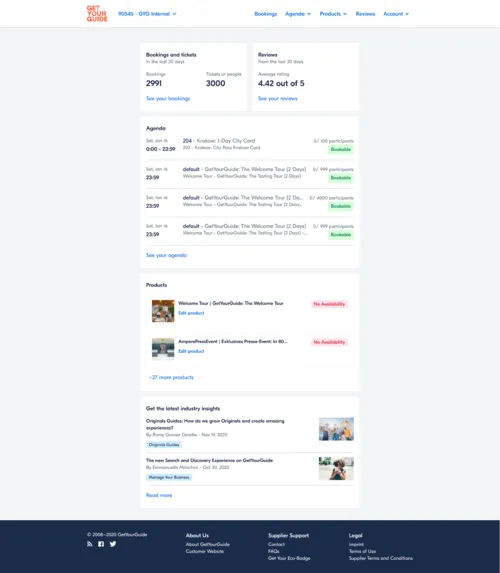Viewport: 500px width, 573px height.
Task: Select the 3000 tickets or people count
Action: 216,83
